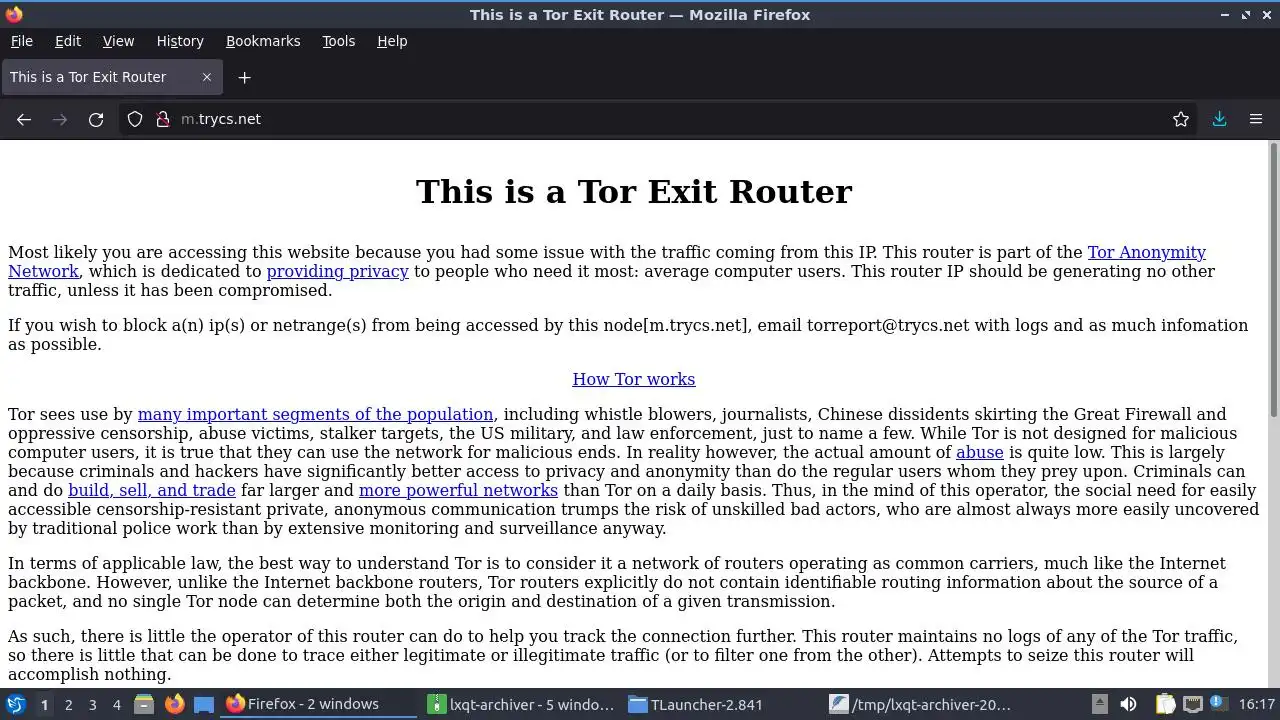Screen dimensions: 1280x720
Task: Click the page vertical scrollbar thumb
Action: (x=1274, y=280)
